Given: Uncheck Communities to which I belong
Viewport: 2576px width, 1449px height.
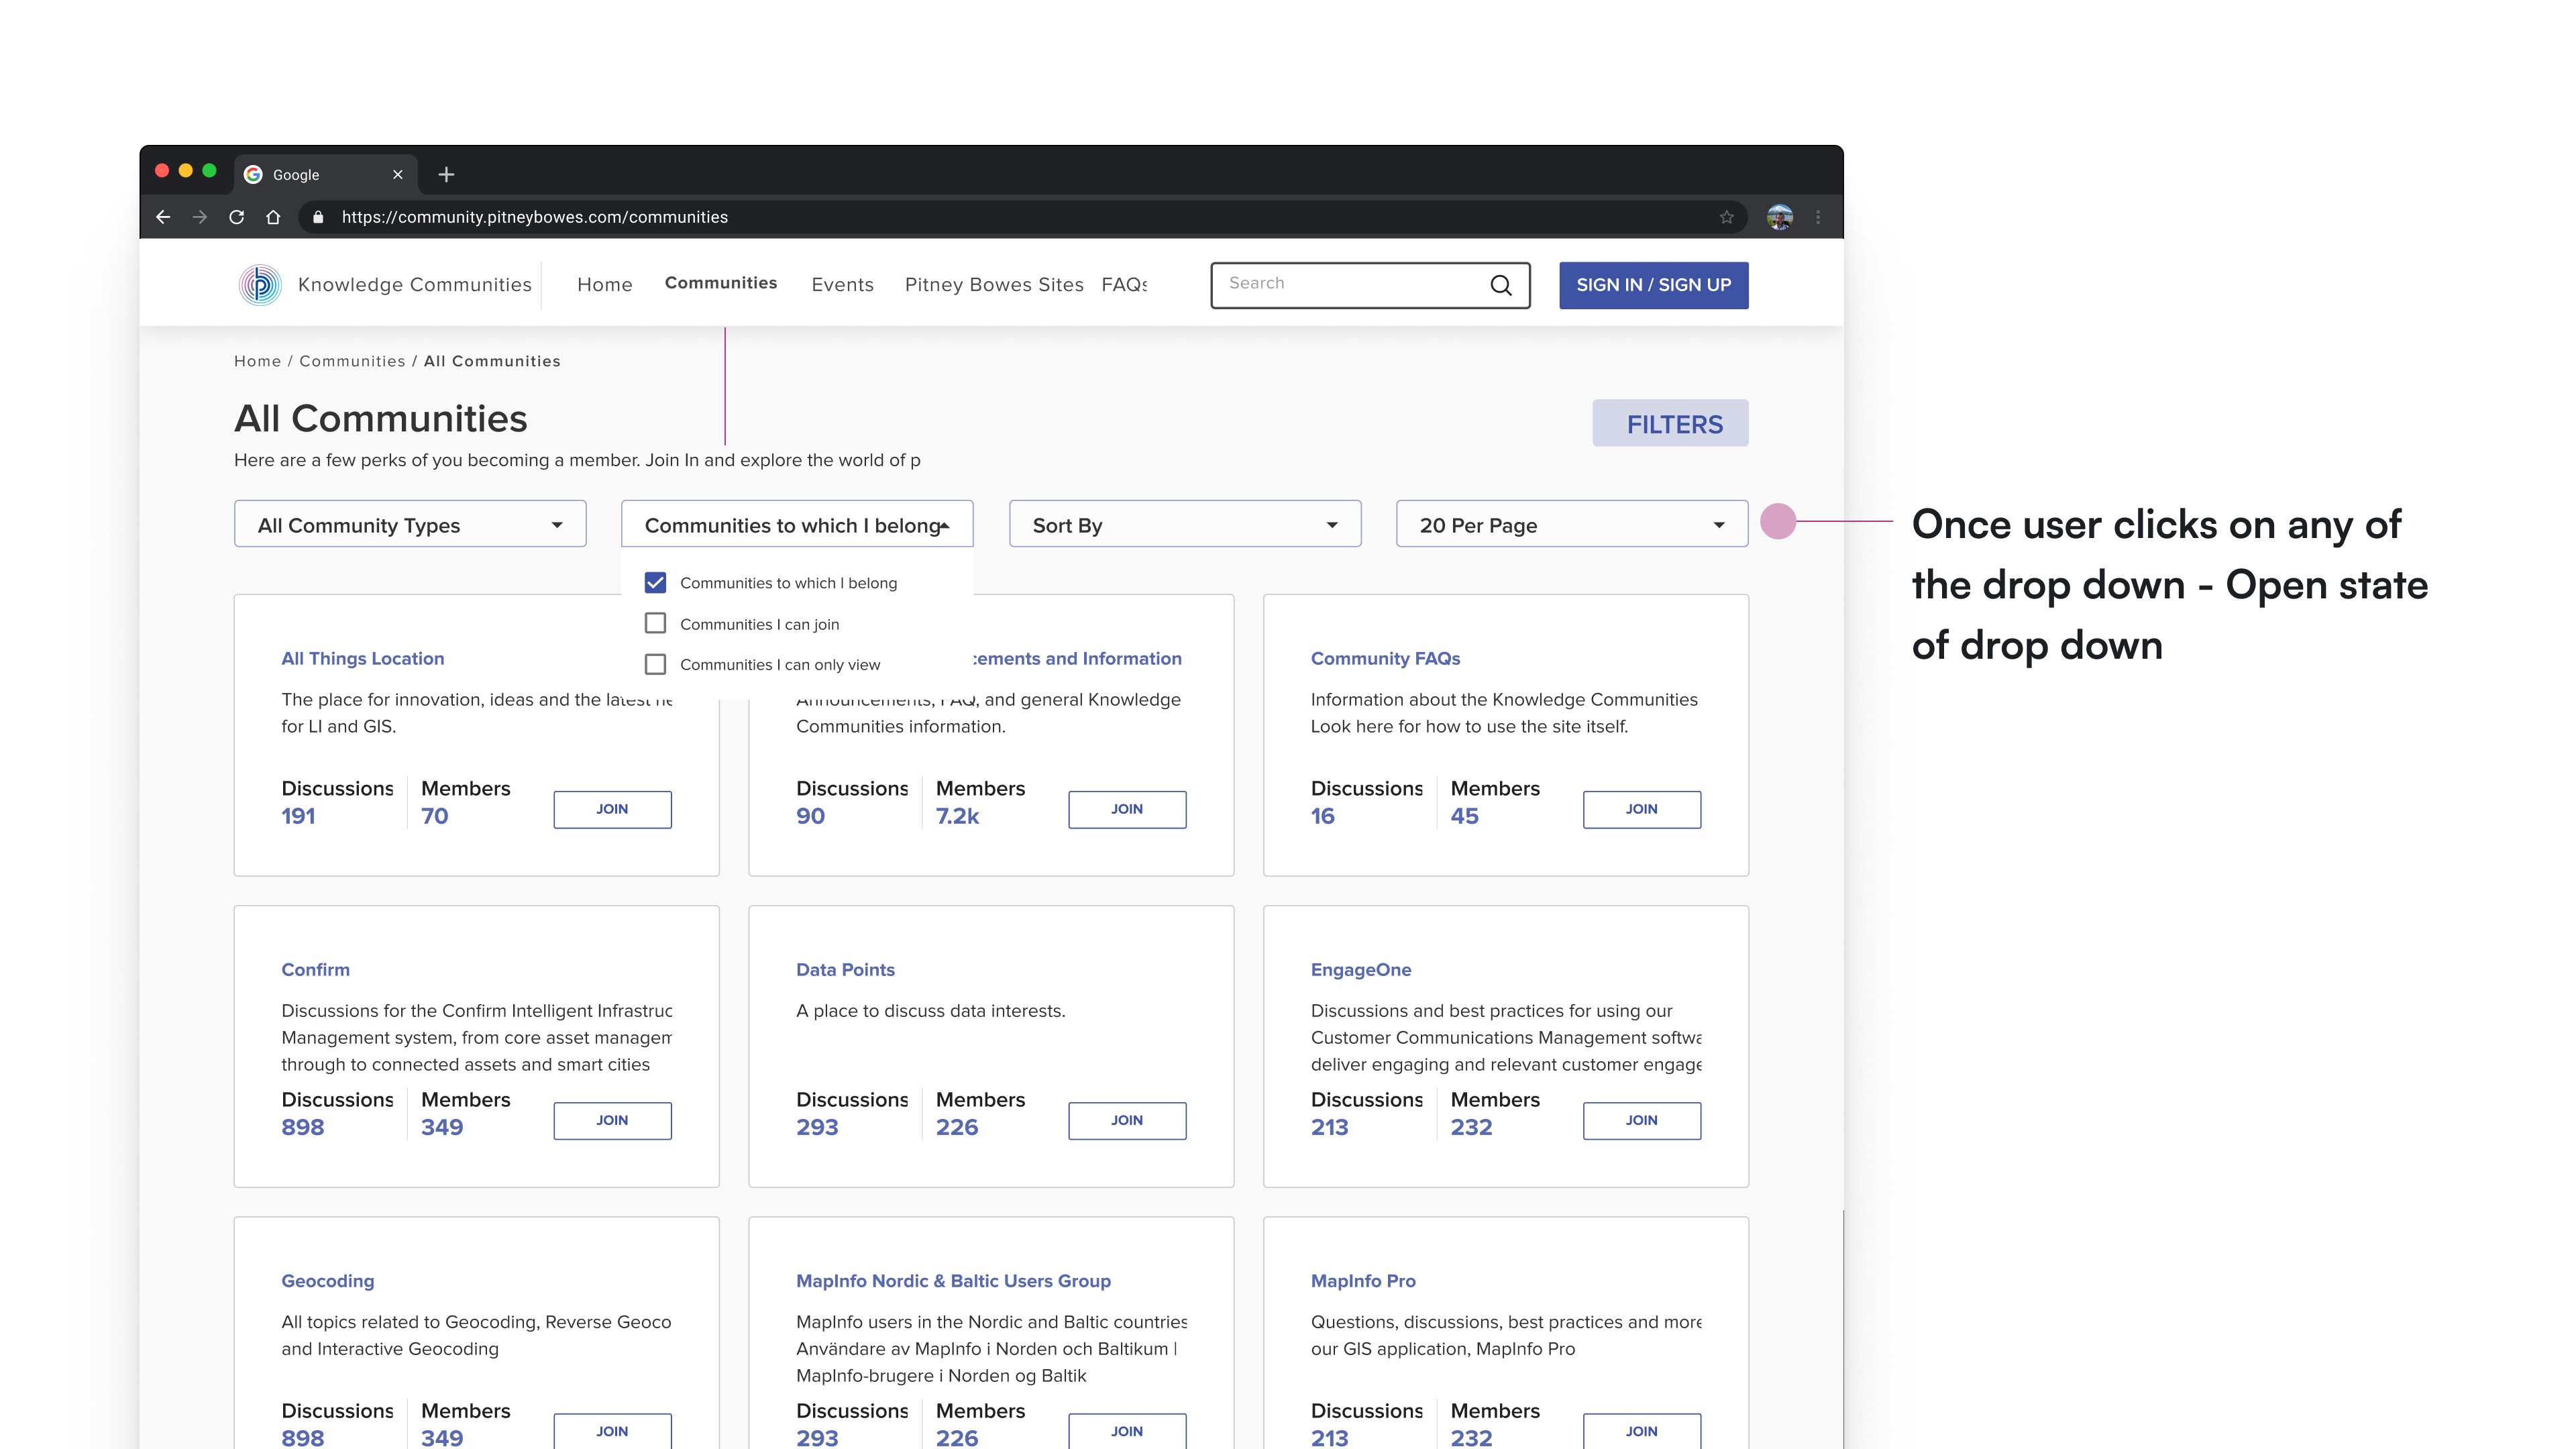Looking at the screenshot, I should (x=655, y=582).
